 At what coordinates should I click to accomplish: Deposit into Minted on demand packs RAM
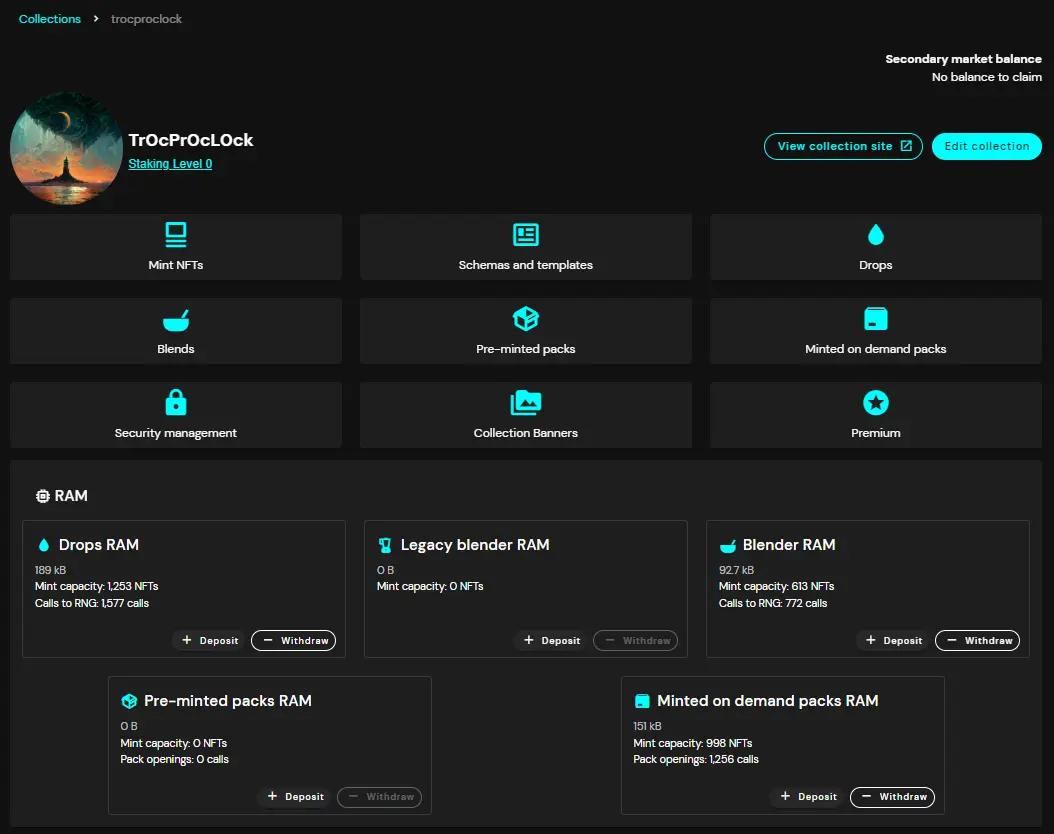pyautogui.click(x=809, y=796)
